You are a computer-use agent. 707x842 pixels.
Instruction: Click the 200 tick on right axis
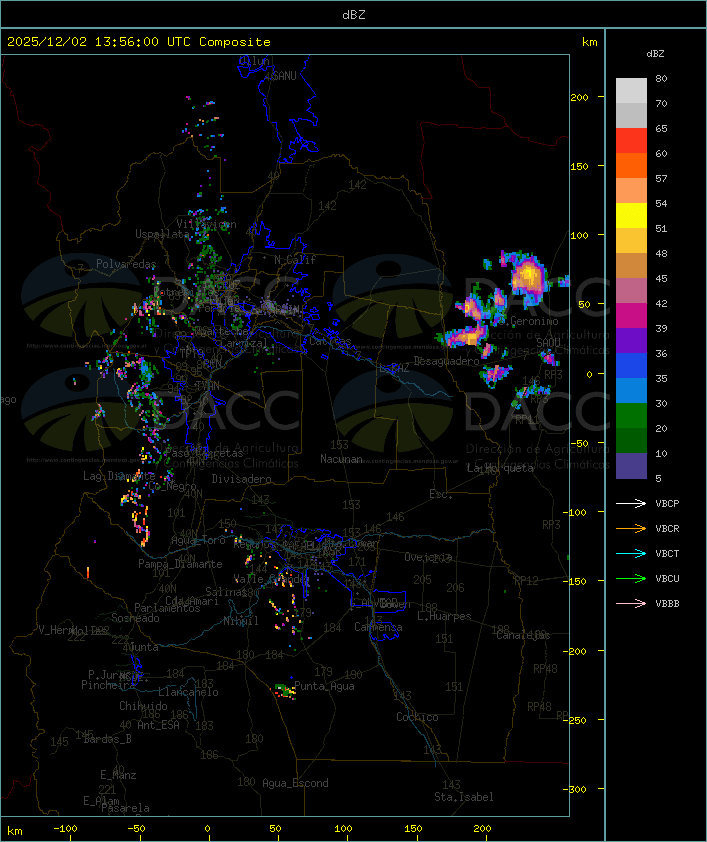coord(579,97)
